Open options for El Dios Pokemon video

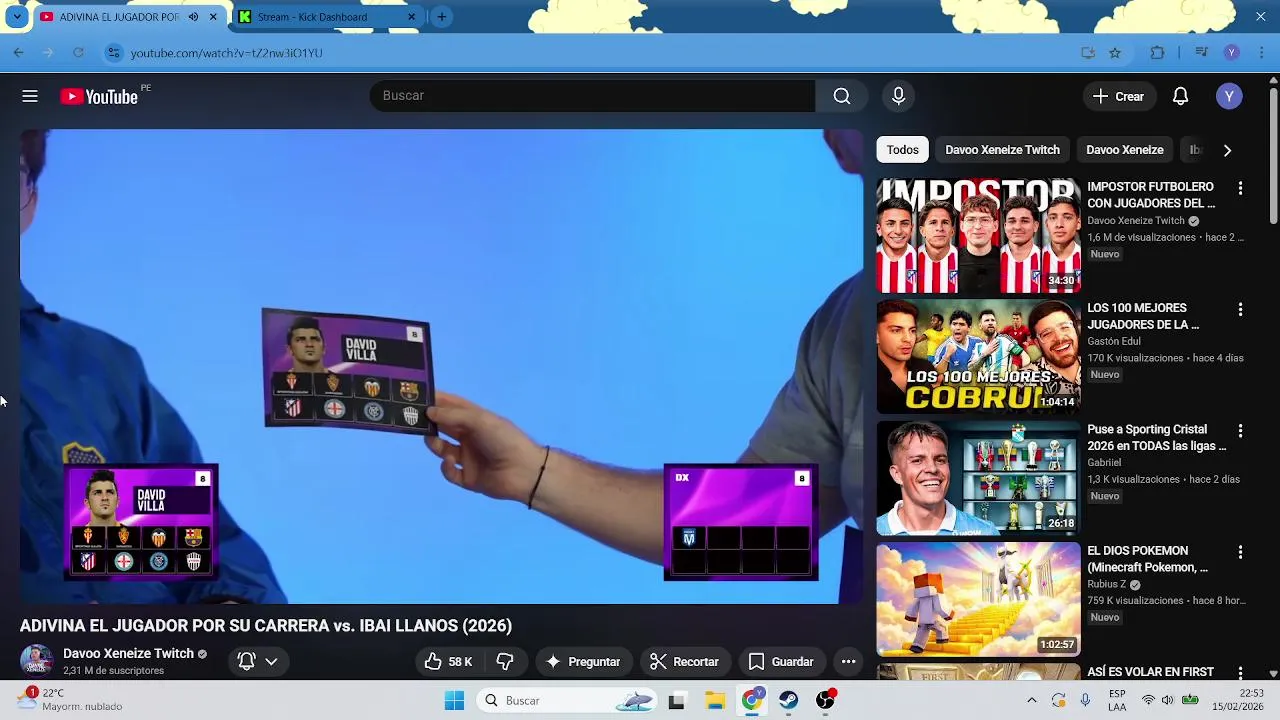pos(1240,552)
